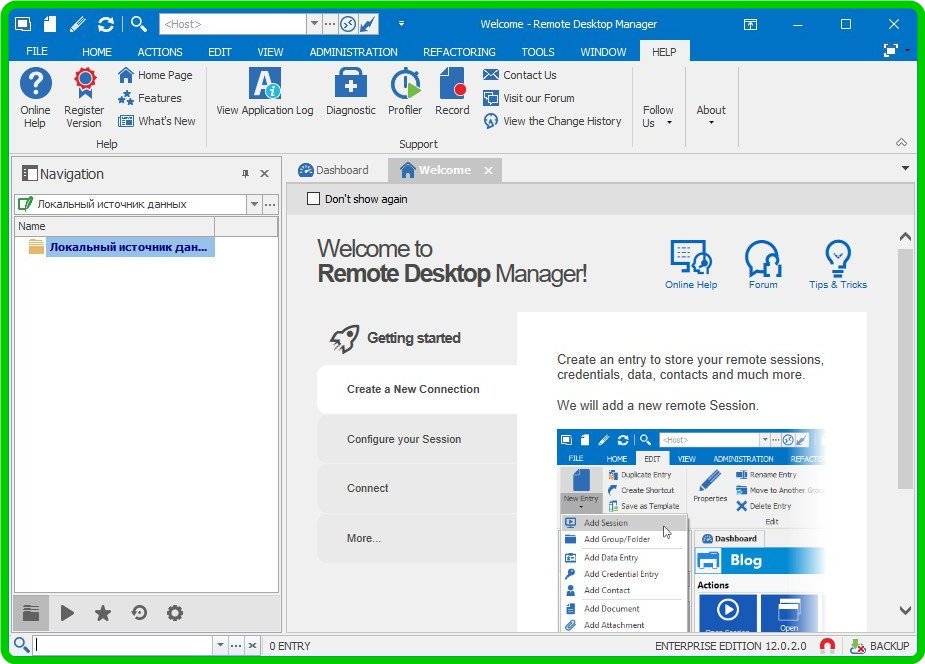The image size is (925, 664).
Task: Click Contact Us in Support group
Action: pyautogui.click(x=519, y=75)
